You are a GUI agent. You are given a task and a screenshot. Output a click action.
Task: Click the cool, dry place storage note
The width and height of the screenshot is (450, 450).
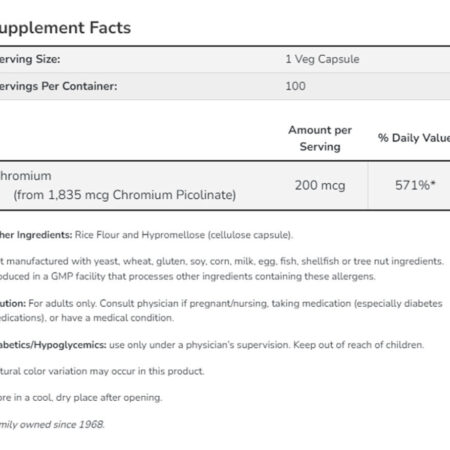[81, 398]
